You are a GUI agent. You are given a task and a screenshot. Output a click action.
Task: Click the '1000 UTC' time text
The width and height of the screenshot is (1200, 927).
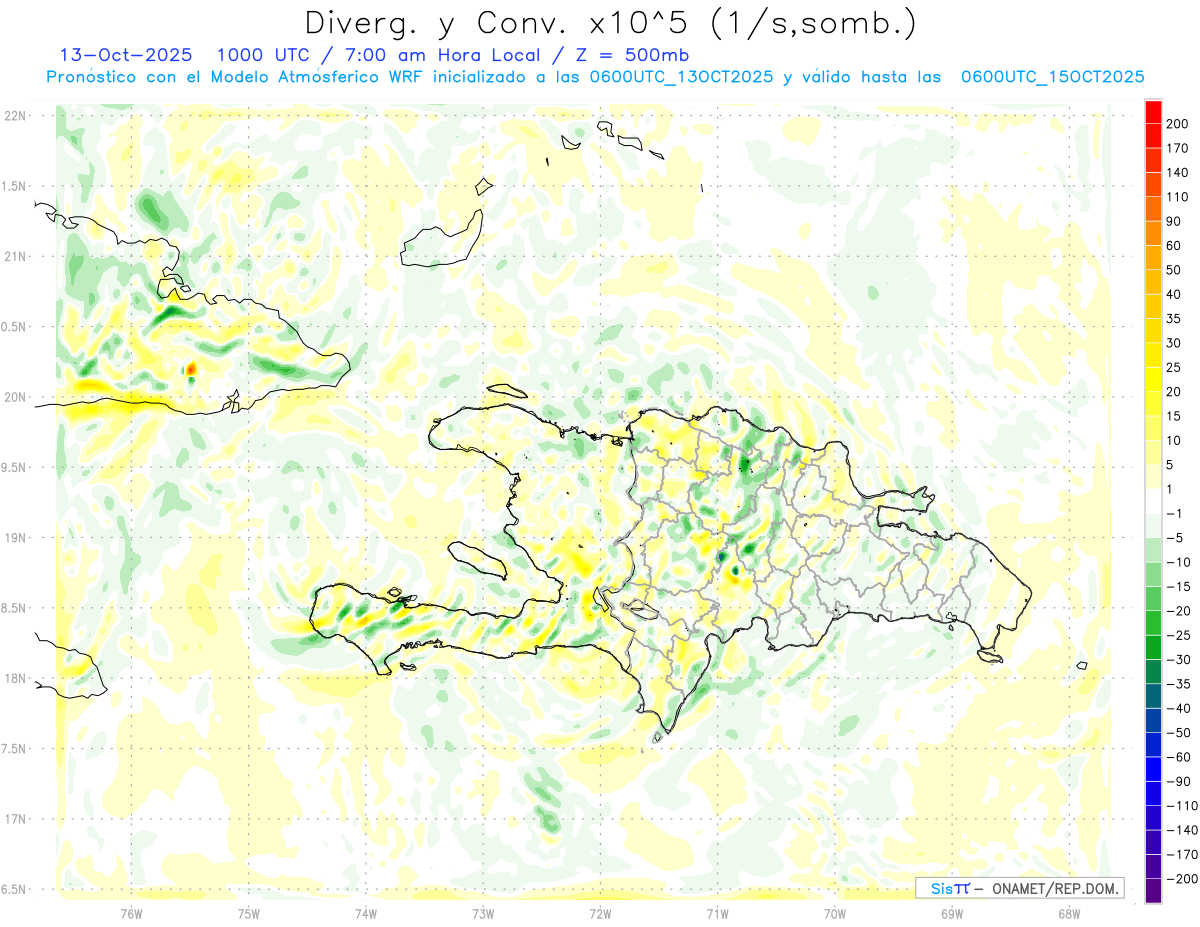pos(265,55)
